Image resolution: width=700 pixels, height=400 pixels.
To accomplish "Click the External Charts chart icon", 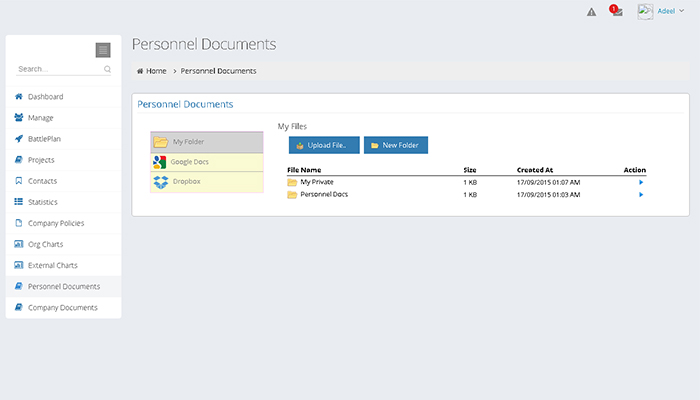I will [19, 265].
